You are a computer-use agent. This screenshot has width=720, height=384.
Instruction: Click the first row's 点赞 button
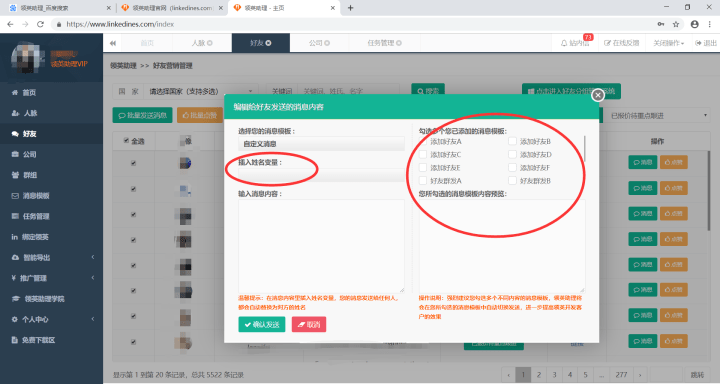pyautogui.click(x=674, y=162)
